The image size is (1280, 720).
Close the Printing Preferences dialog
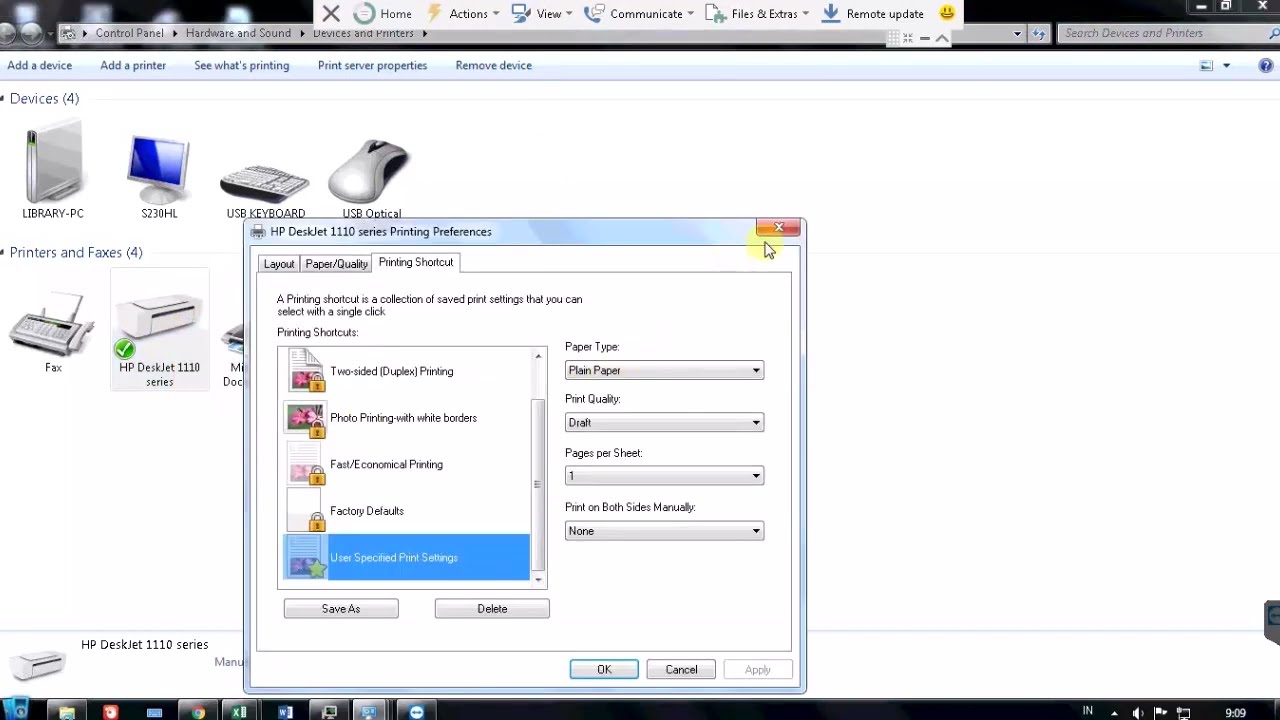coord(778,228)
